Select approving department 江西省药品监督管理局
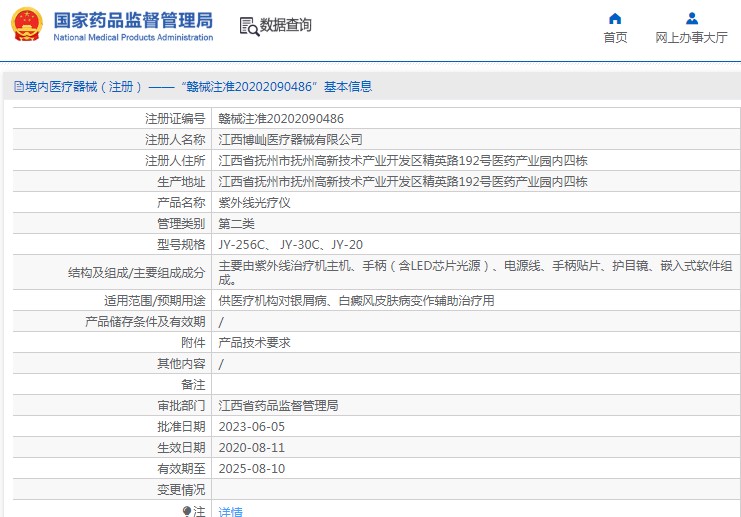 (278, 405)
